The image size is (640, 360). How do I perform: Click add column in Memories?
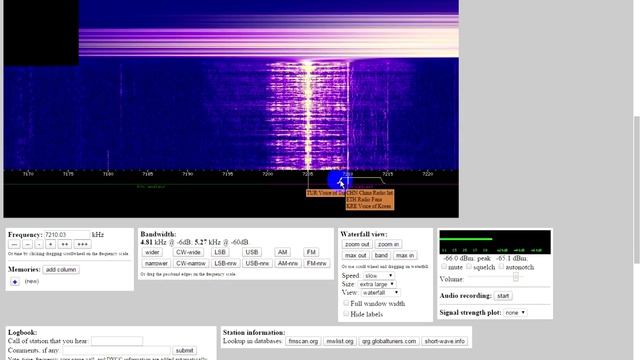pos(61,270)
